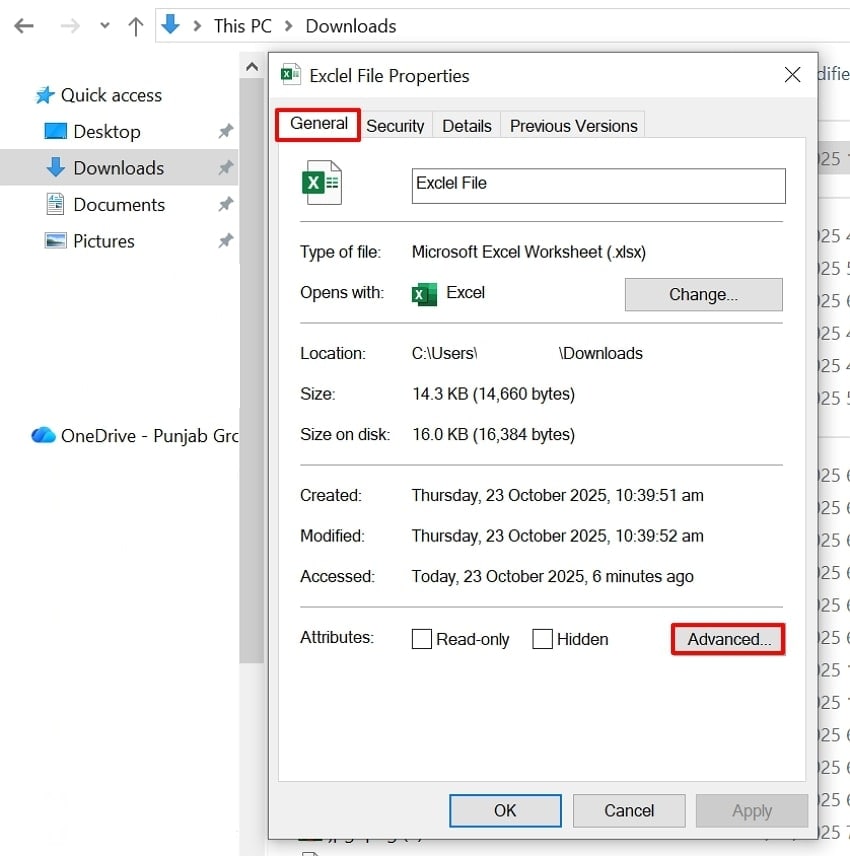This screenshot has height=856, width=850.
Task: Click Downloads in the address path
Action: 350,26
